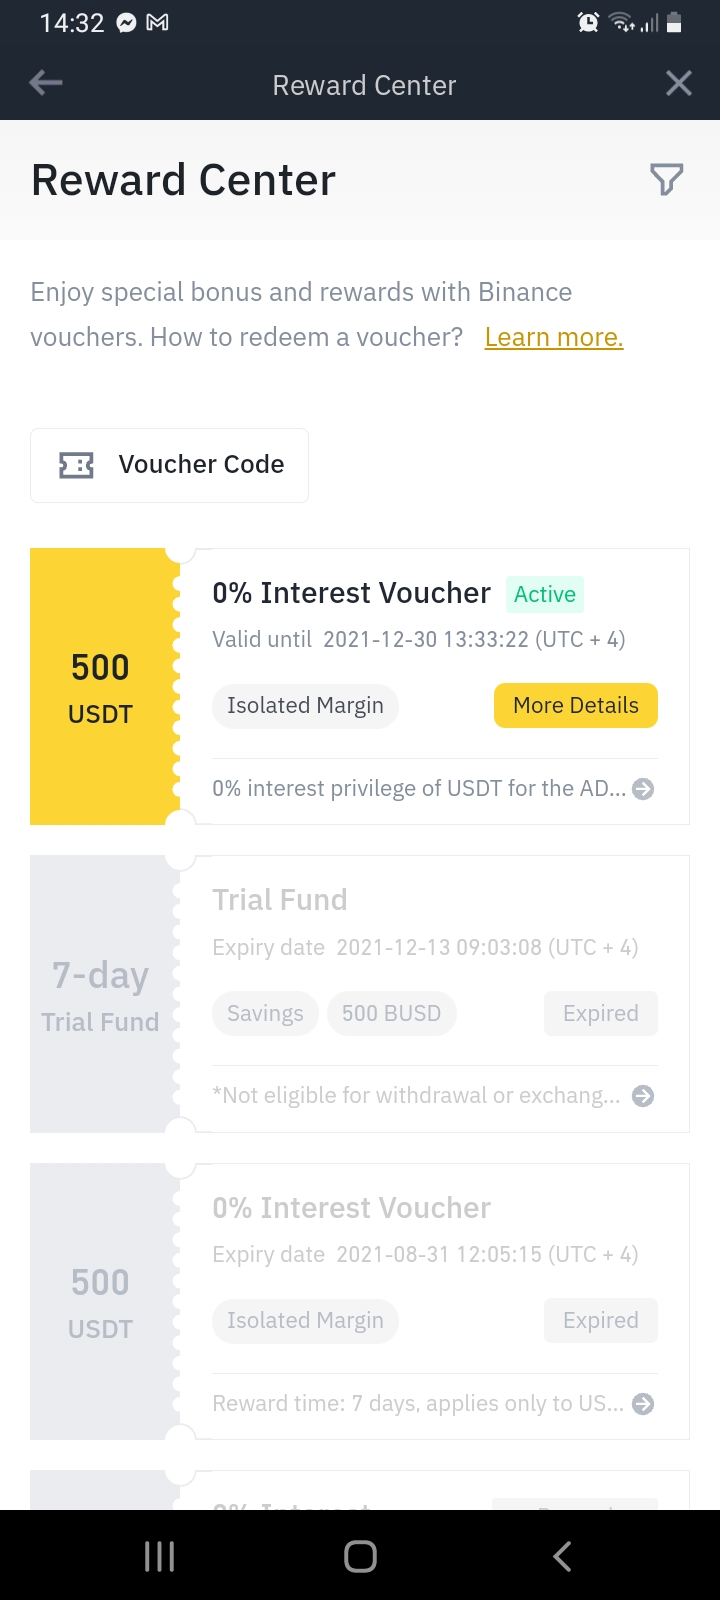Tap the Voucher Code button
The image size is (720, 1600).
pyautogui.click(x=170, y=465)
